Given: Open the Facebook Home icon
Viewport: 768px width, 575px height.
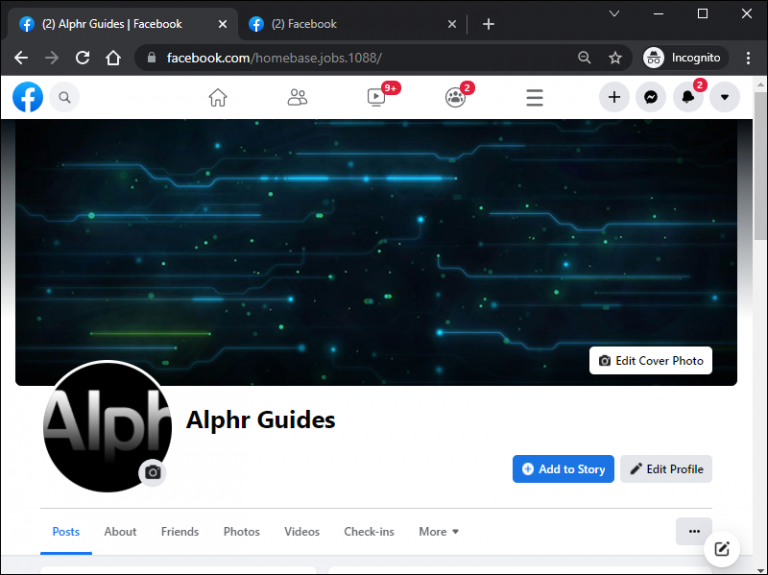Looking at the screenshot, I should (217, 97).
